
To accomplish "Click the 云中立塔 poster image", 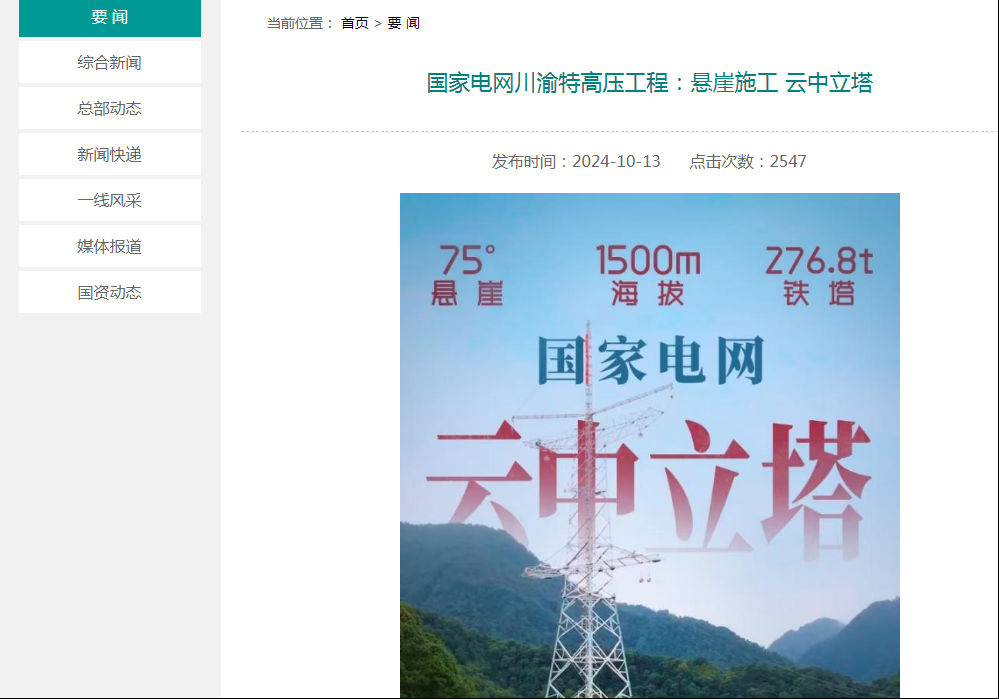I will point(650,445).
